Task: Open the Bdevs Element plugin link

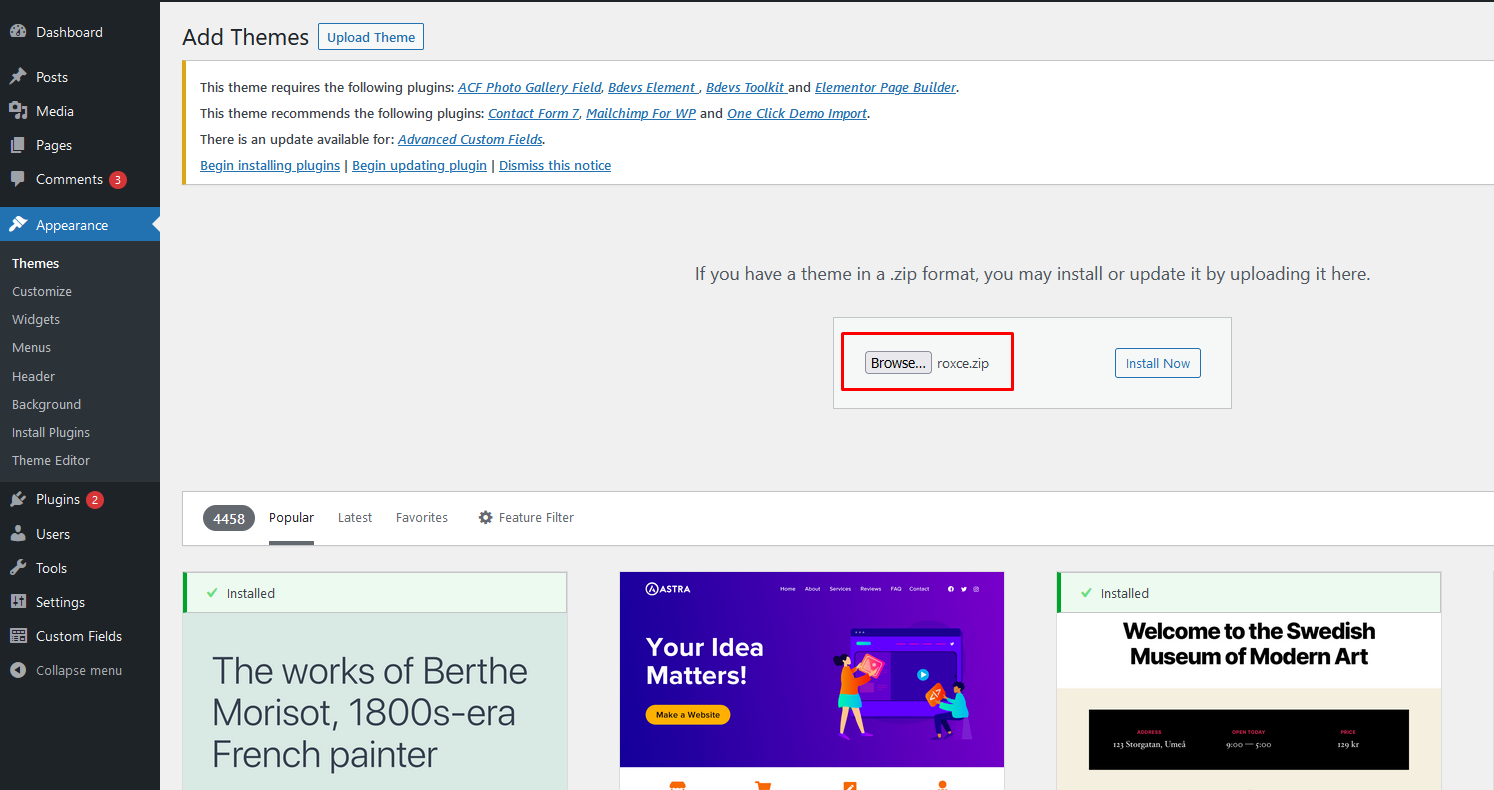Action: [652, 87]
